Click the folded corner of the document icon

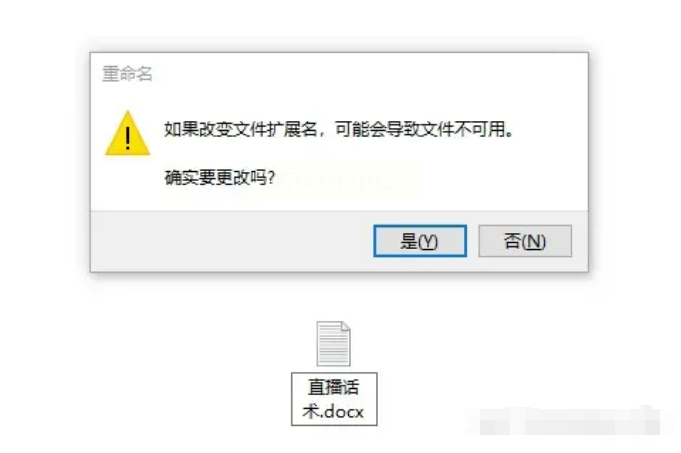coord(346,326)
